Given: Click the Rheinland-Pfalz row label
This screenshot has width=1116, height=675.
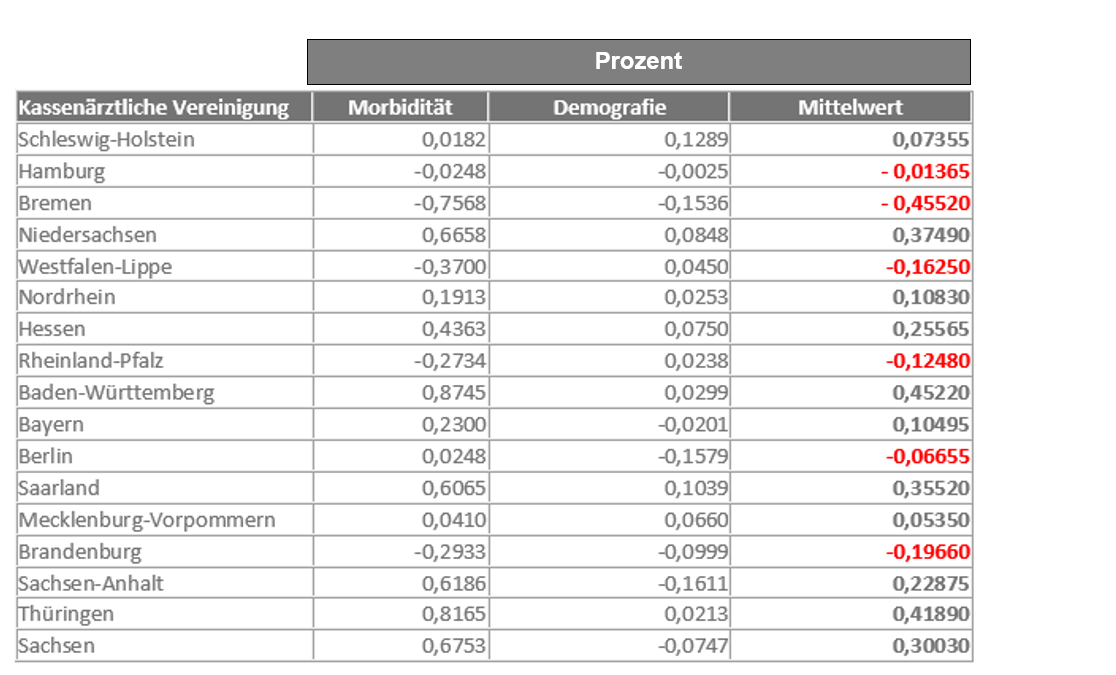Looking at the screenshot, I should pos(90,361).
